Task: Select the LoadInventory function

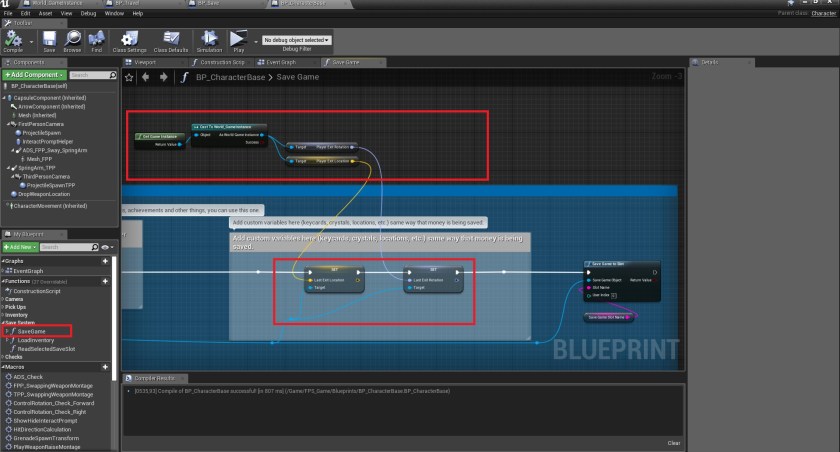Action: (x=35, y=339)
